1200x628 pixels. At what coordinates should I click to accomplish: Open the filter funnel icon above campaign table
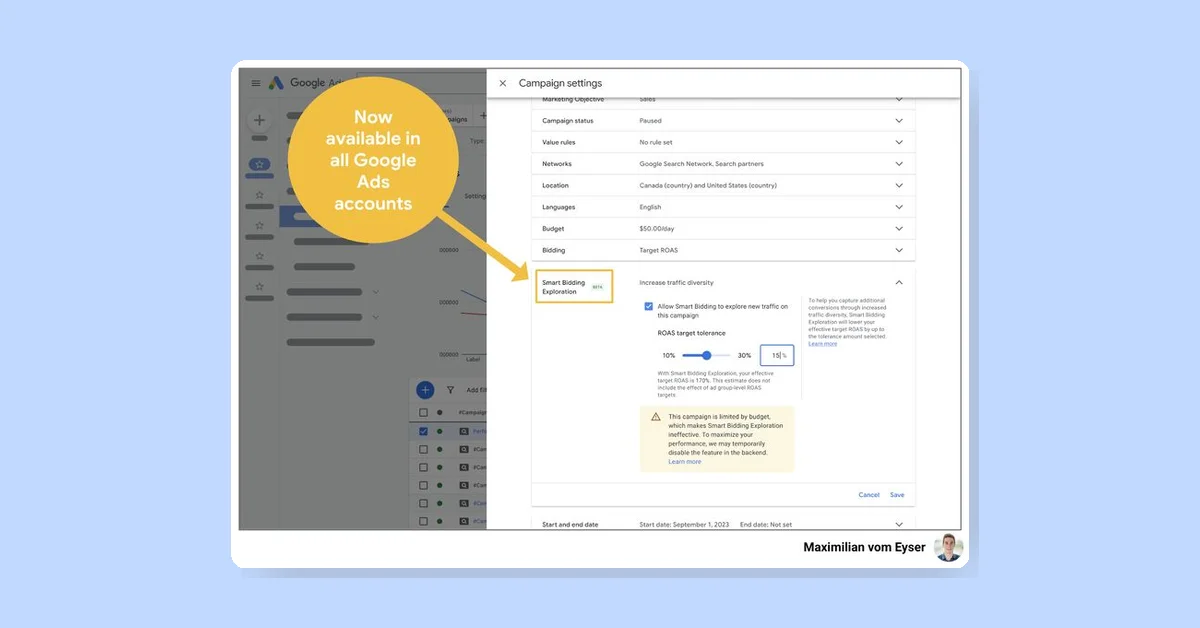[x=450, y=390]
